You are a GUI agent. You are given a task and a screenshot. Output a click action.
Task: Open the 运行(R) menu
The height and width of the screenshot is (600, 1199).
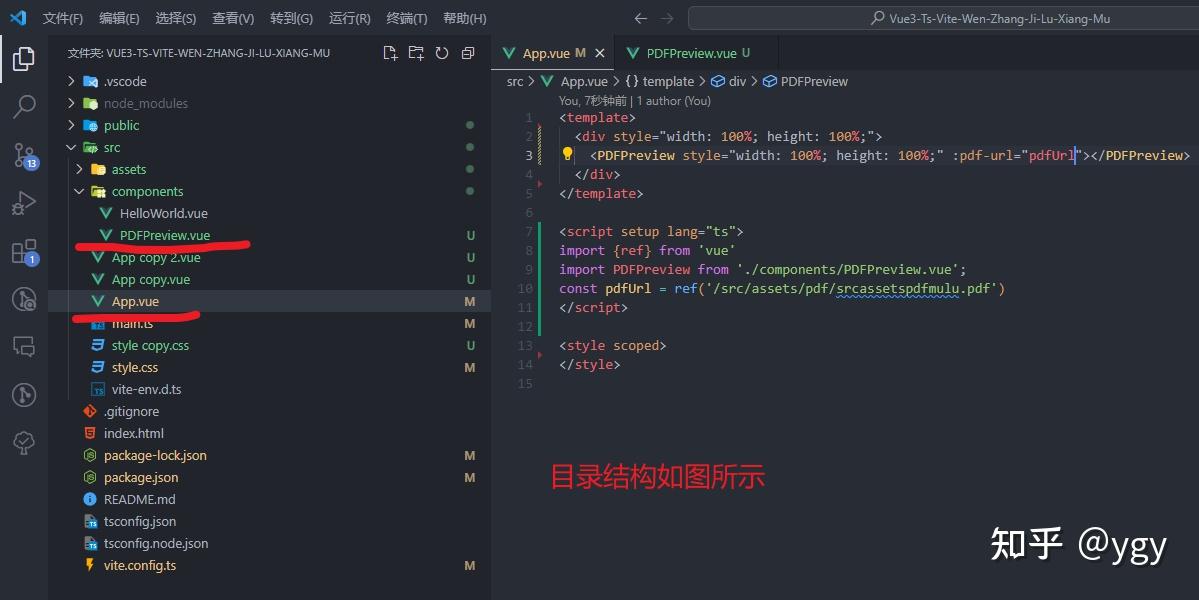pyautogui.click(x=349, y=18)
